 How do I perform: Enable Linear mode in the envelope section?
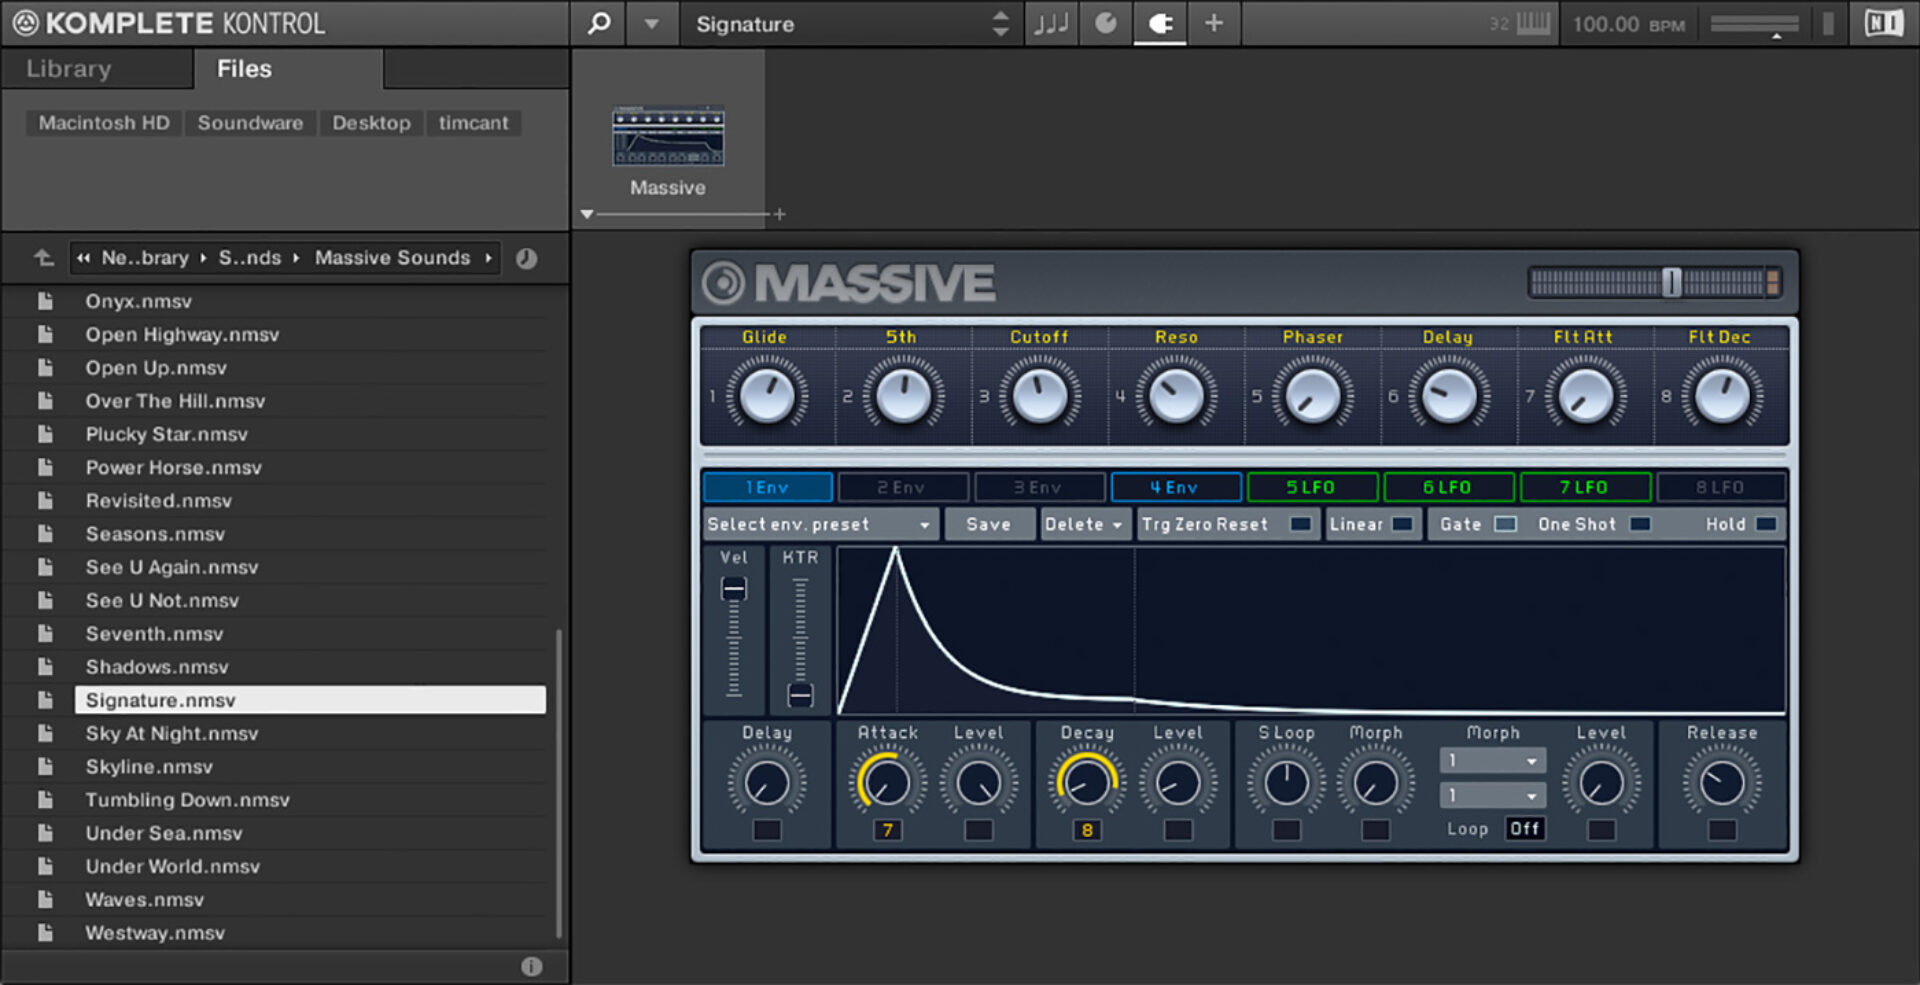(x=1373, y=524)
